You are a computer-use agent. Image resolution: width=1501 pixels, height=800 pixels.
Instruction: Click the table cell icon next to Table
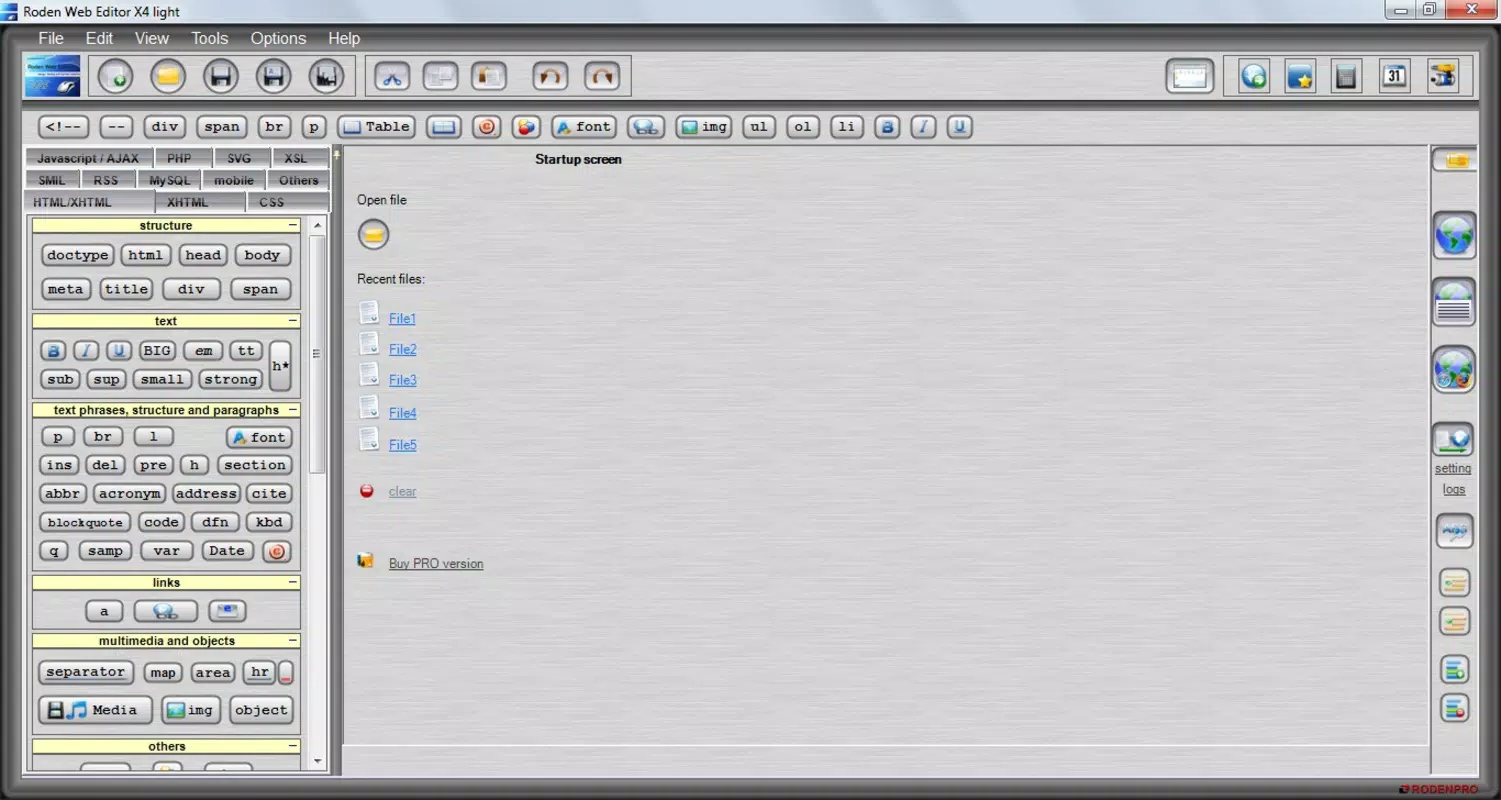[x=445, y=127]
